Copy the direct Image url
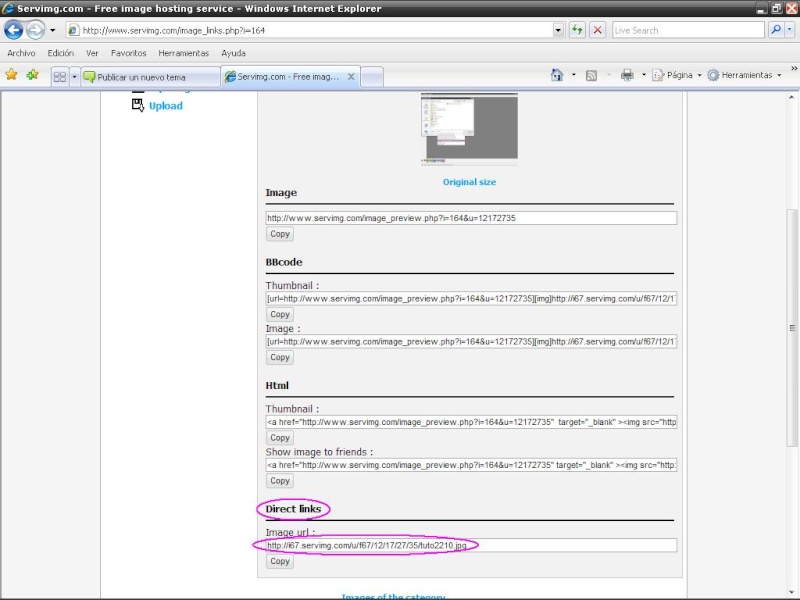Screen dimensions: 800x600 click(280, 561)
